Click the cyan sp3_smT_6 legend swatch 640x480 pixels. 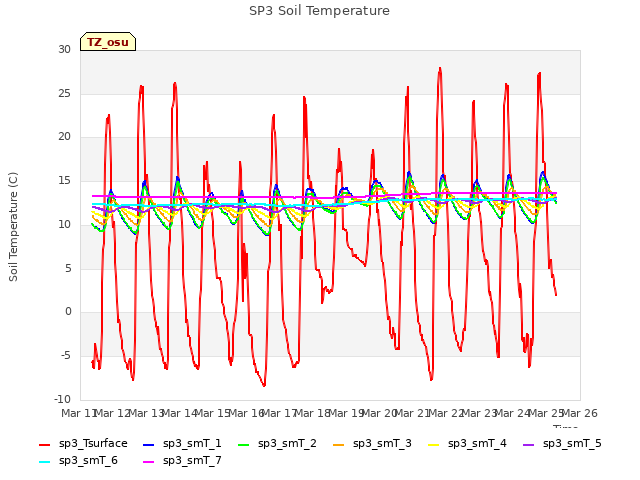[44, 462]
